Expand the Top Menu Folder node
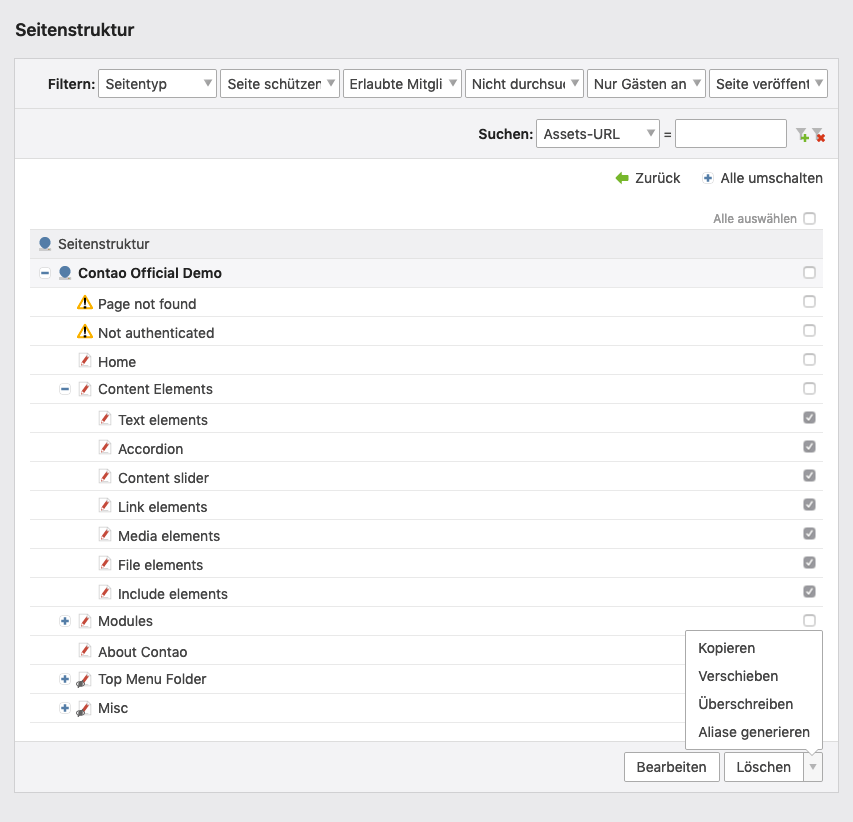Viewport: 853px width, 822px height. tap(65, 679)
